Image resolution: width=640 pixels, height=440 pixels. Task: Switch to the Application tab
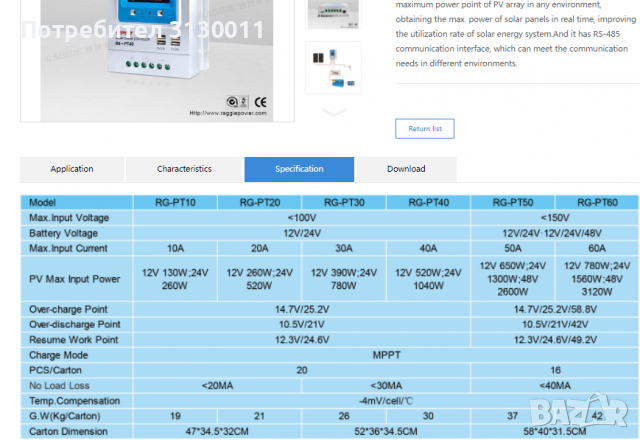[x=72, y=169]
